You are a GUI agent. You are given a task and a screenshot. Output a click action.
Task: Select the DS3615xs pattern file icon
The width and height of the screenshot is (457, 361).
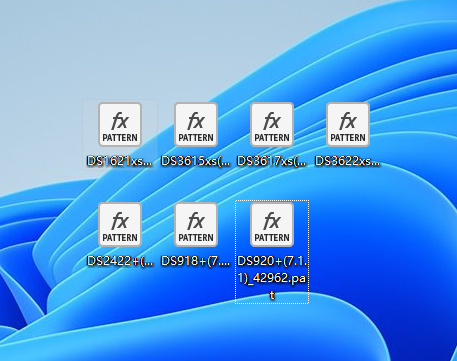pos(196,124)
